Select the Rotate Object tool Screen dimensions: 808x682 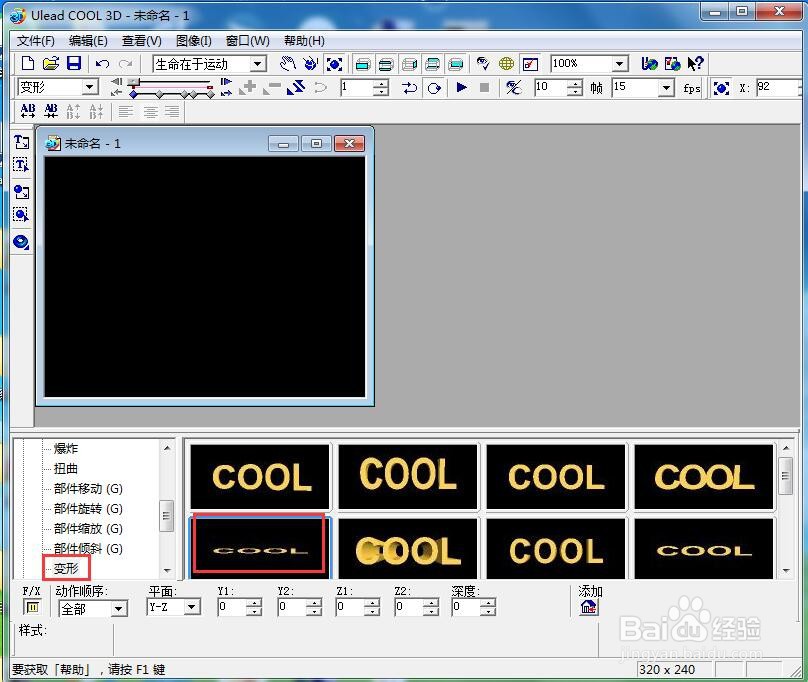pyautogui.click(x=310, y=63)
